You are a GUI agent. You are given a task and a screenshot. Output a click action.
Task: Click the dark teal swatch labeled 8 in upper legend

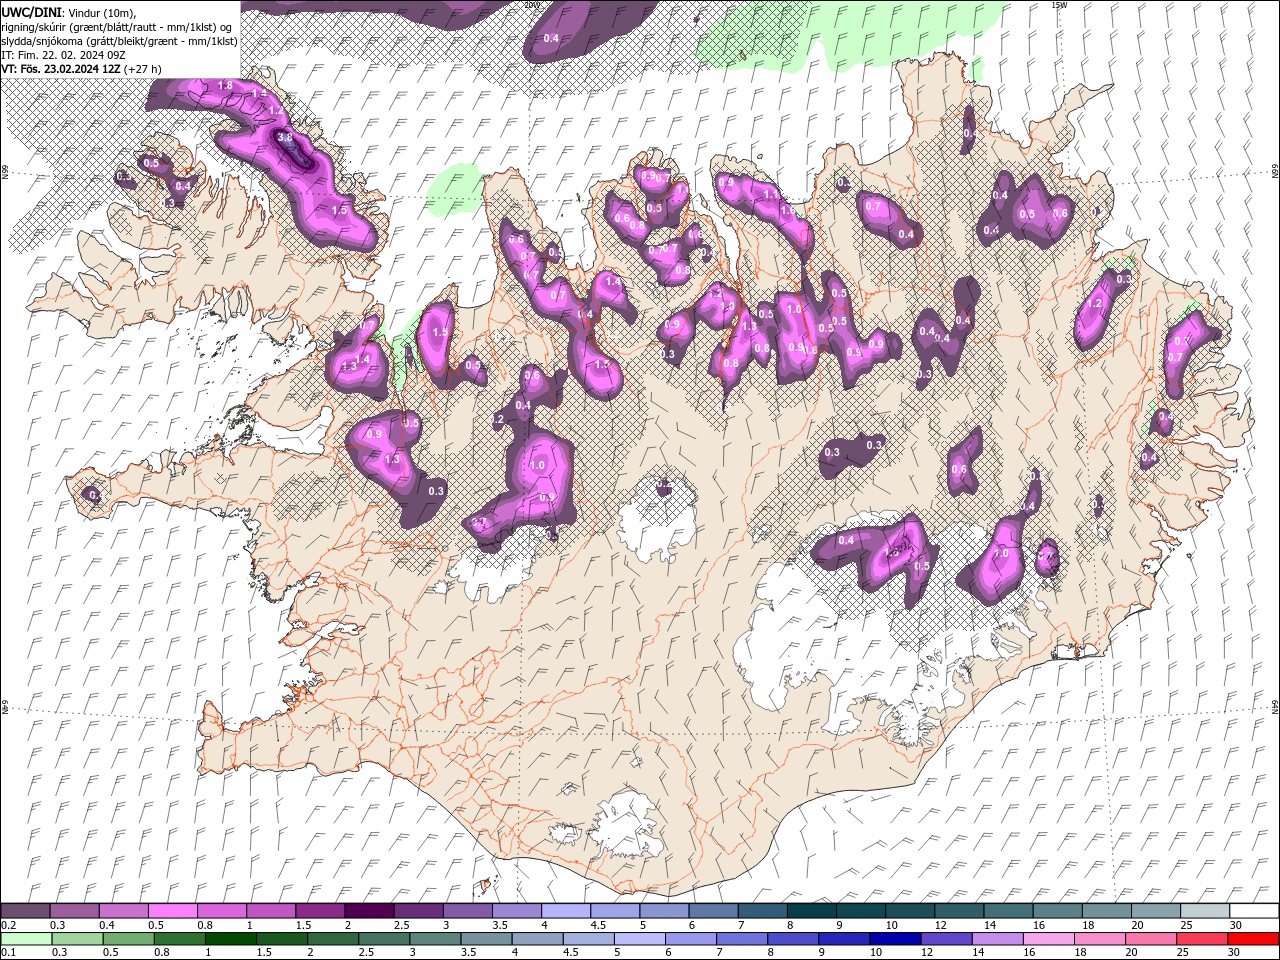point(812,910)
